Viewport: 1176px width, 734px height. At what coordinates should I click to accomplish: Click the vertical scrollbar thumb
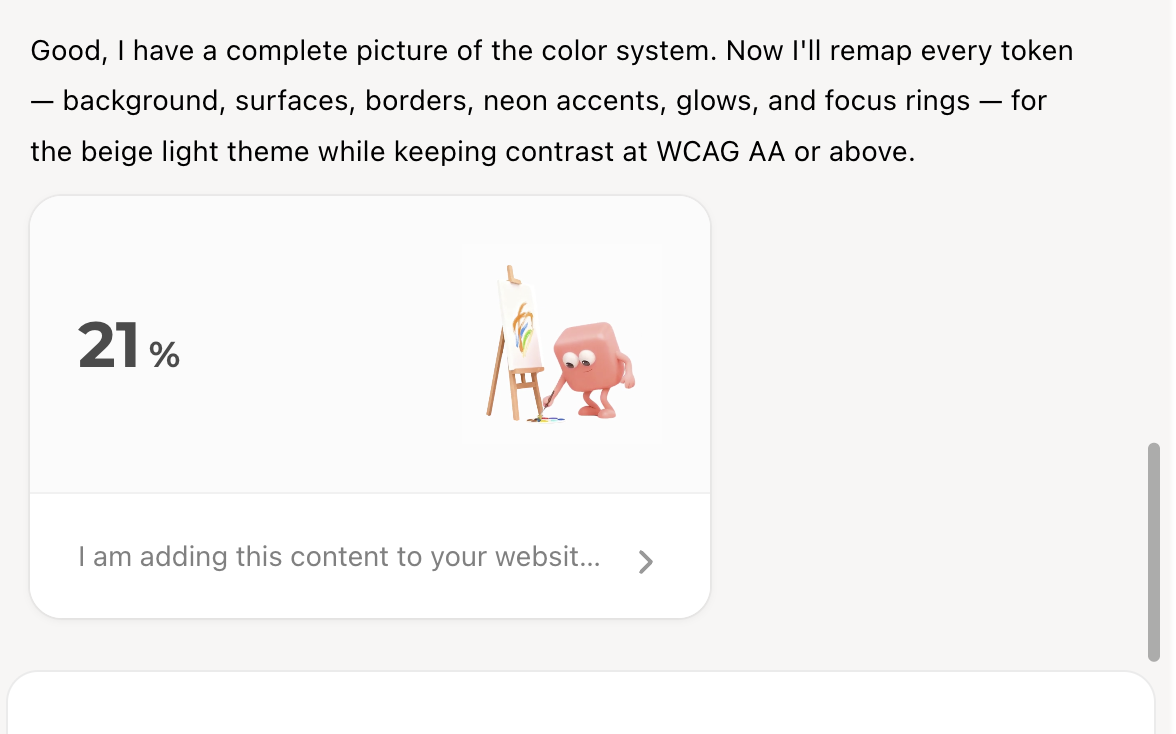[x=1154, y=551]
